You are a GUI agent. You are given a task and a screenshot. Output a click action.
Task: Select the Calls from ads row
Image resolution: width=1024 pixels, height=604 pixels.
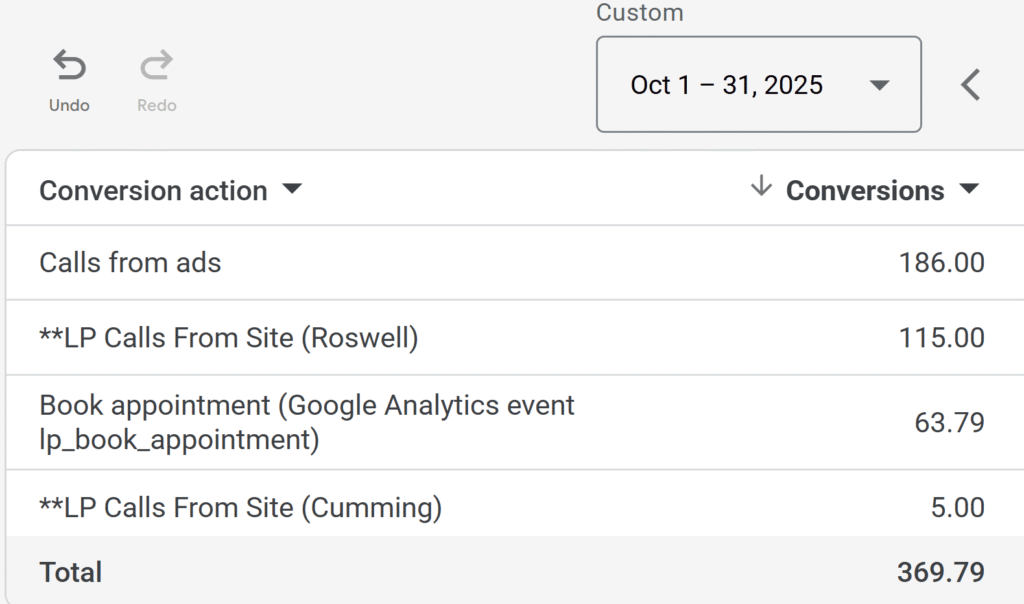pos(515,262)
